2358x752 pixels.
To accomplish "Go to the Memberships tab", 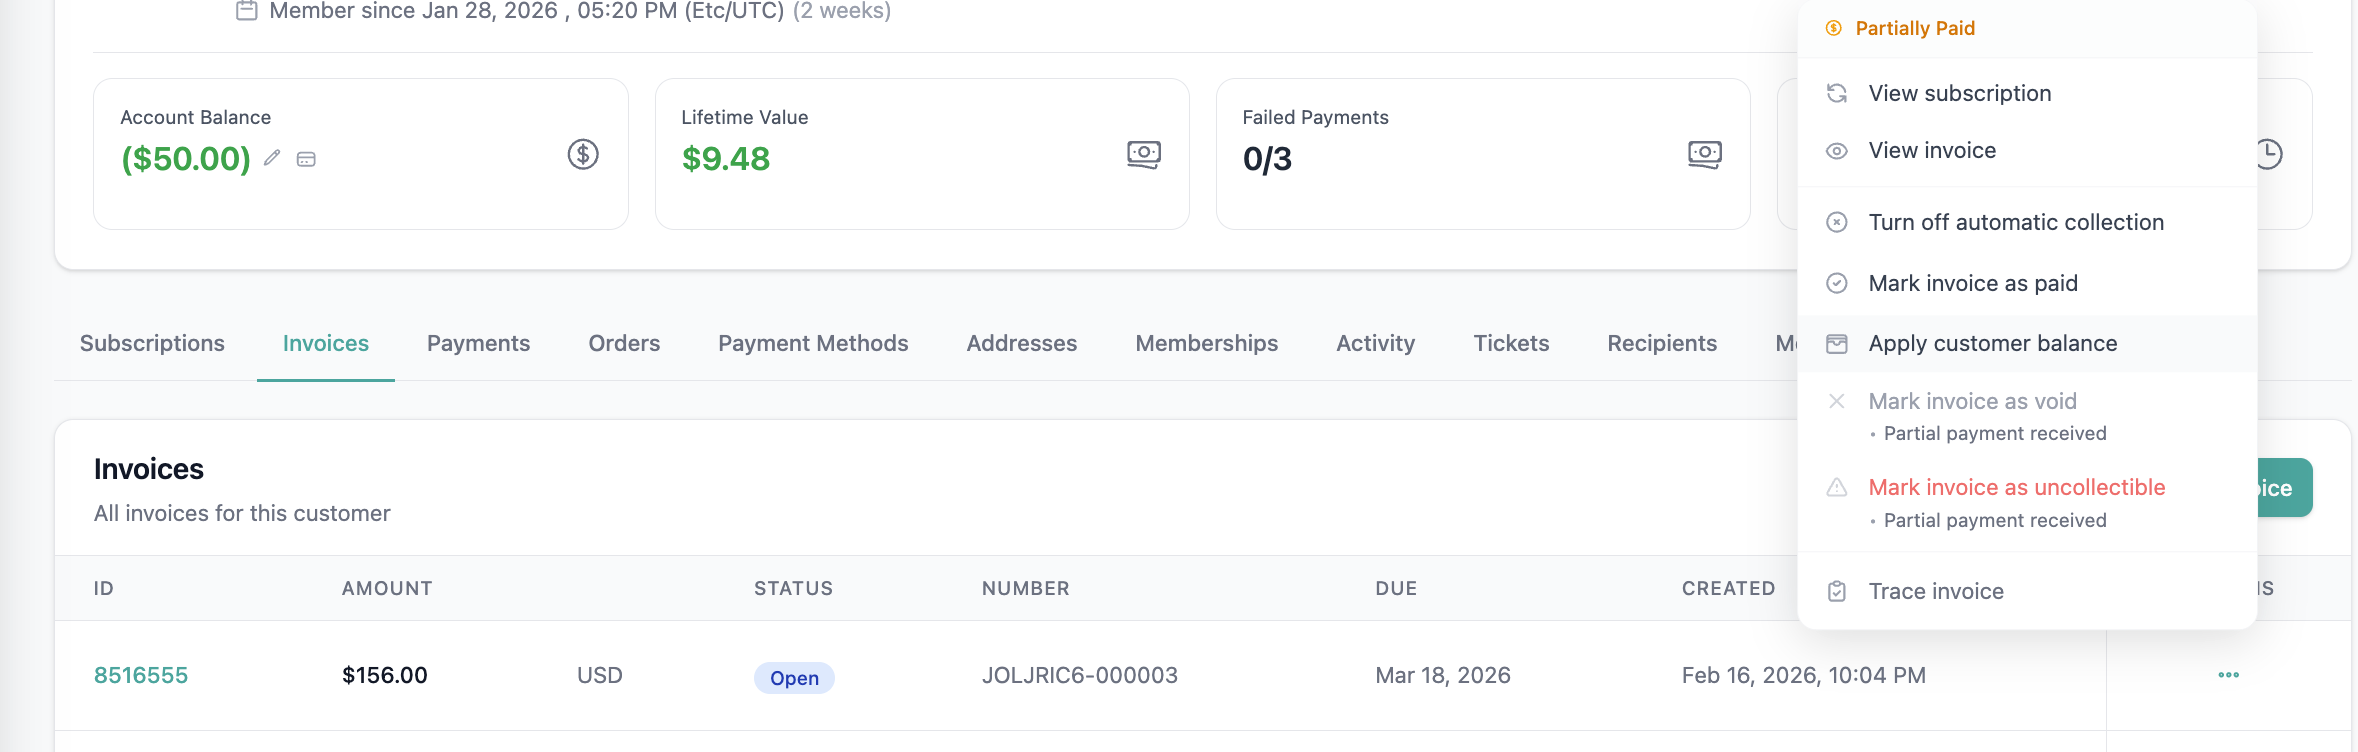I will click(x=1206, y=343).
